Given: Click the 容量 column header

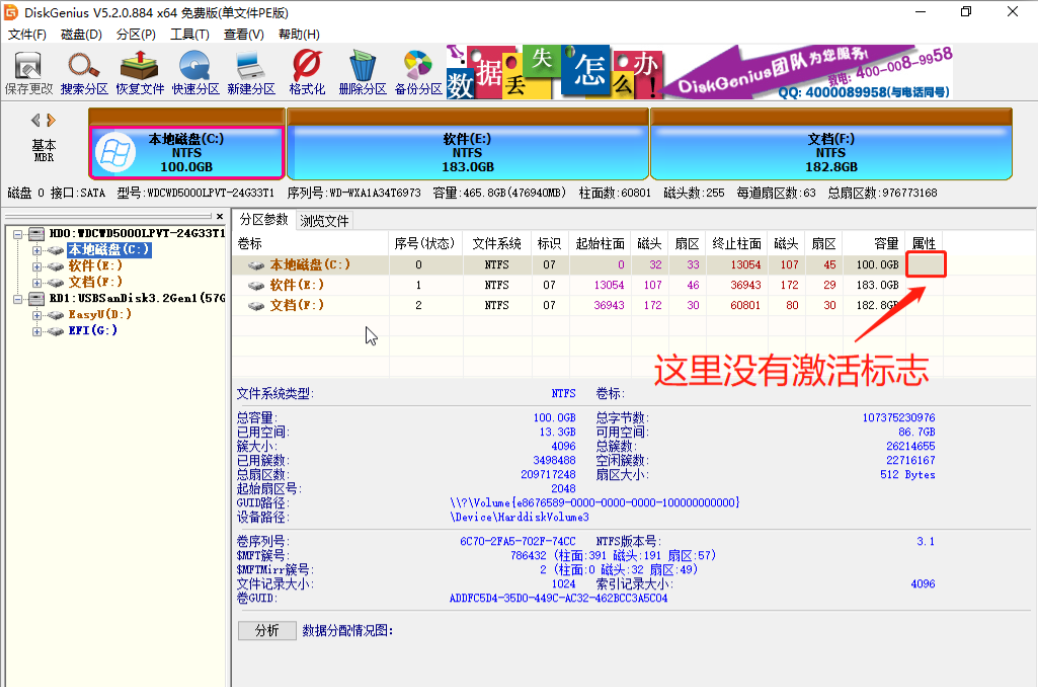Looking at the screenshot, I should pyautogui.click(x=874, y=244).
